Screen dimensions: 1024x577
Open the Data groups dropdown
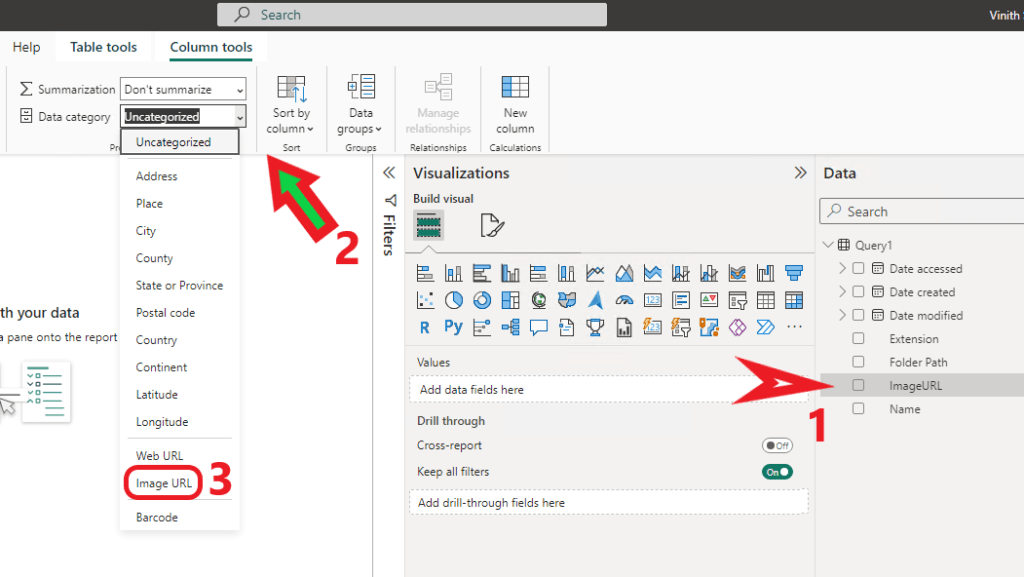360,104
